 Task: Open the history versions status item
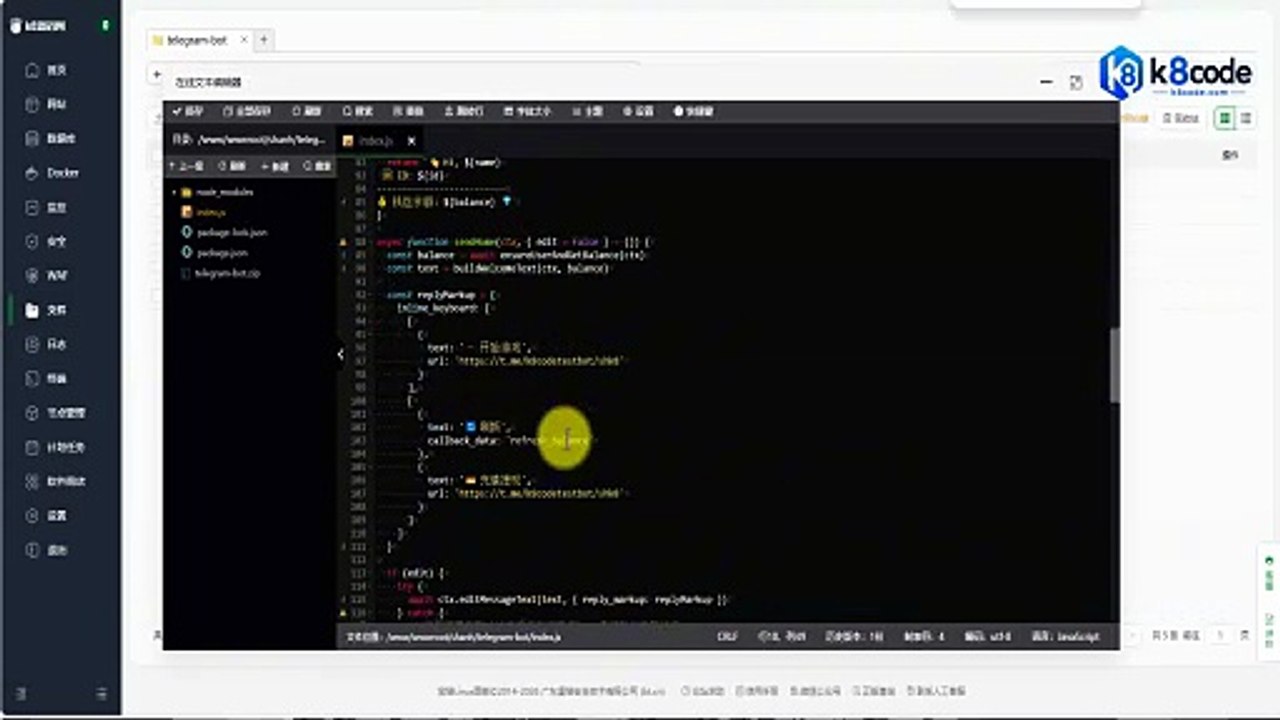click(854, 636)
